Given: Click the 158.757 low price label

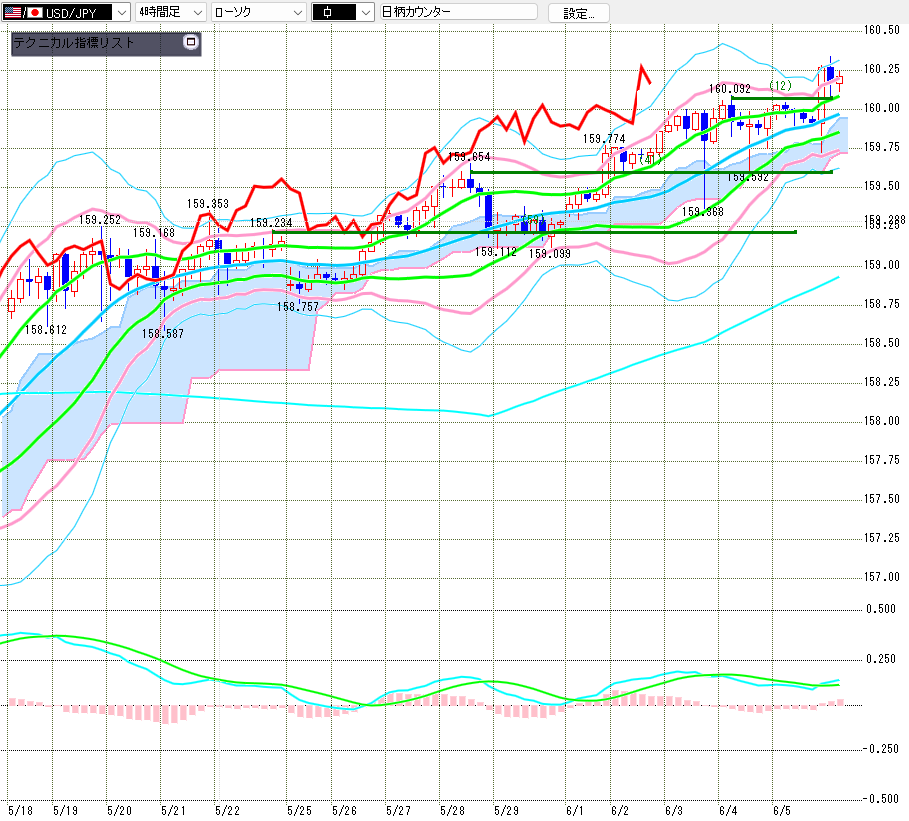Looking at the screenshot, I should pos(297,307).
